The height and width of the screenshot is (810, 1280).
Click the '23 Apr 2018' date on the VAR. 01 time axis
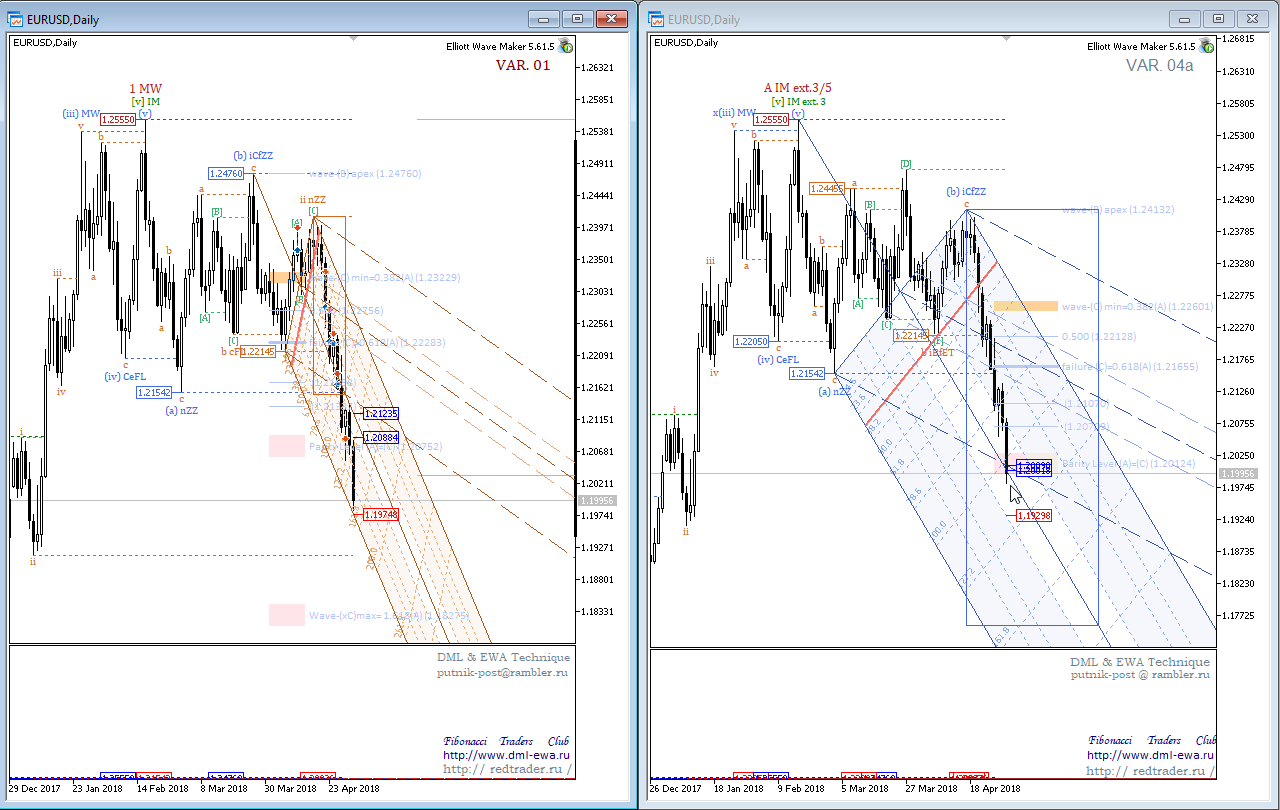[x=353, y=788]
